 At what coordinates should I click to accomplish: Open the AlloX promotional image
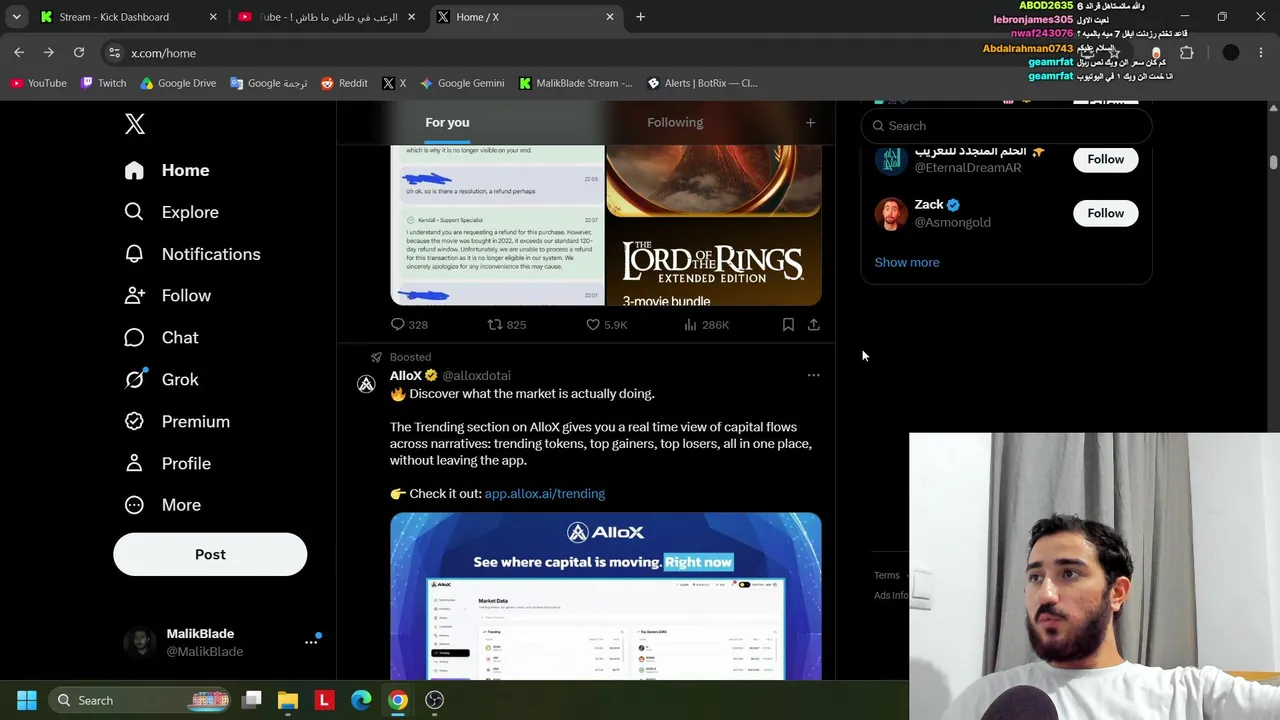[606, 596]
